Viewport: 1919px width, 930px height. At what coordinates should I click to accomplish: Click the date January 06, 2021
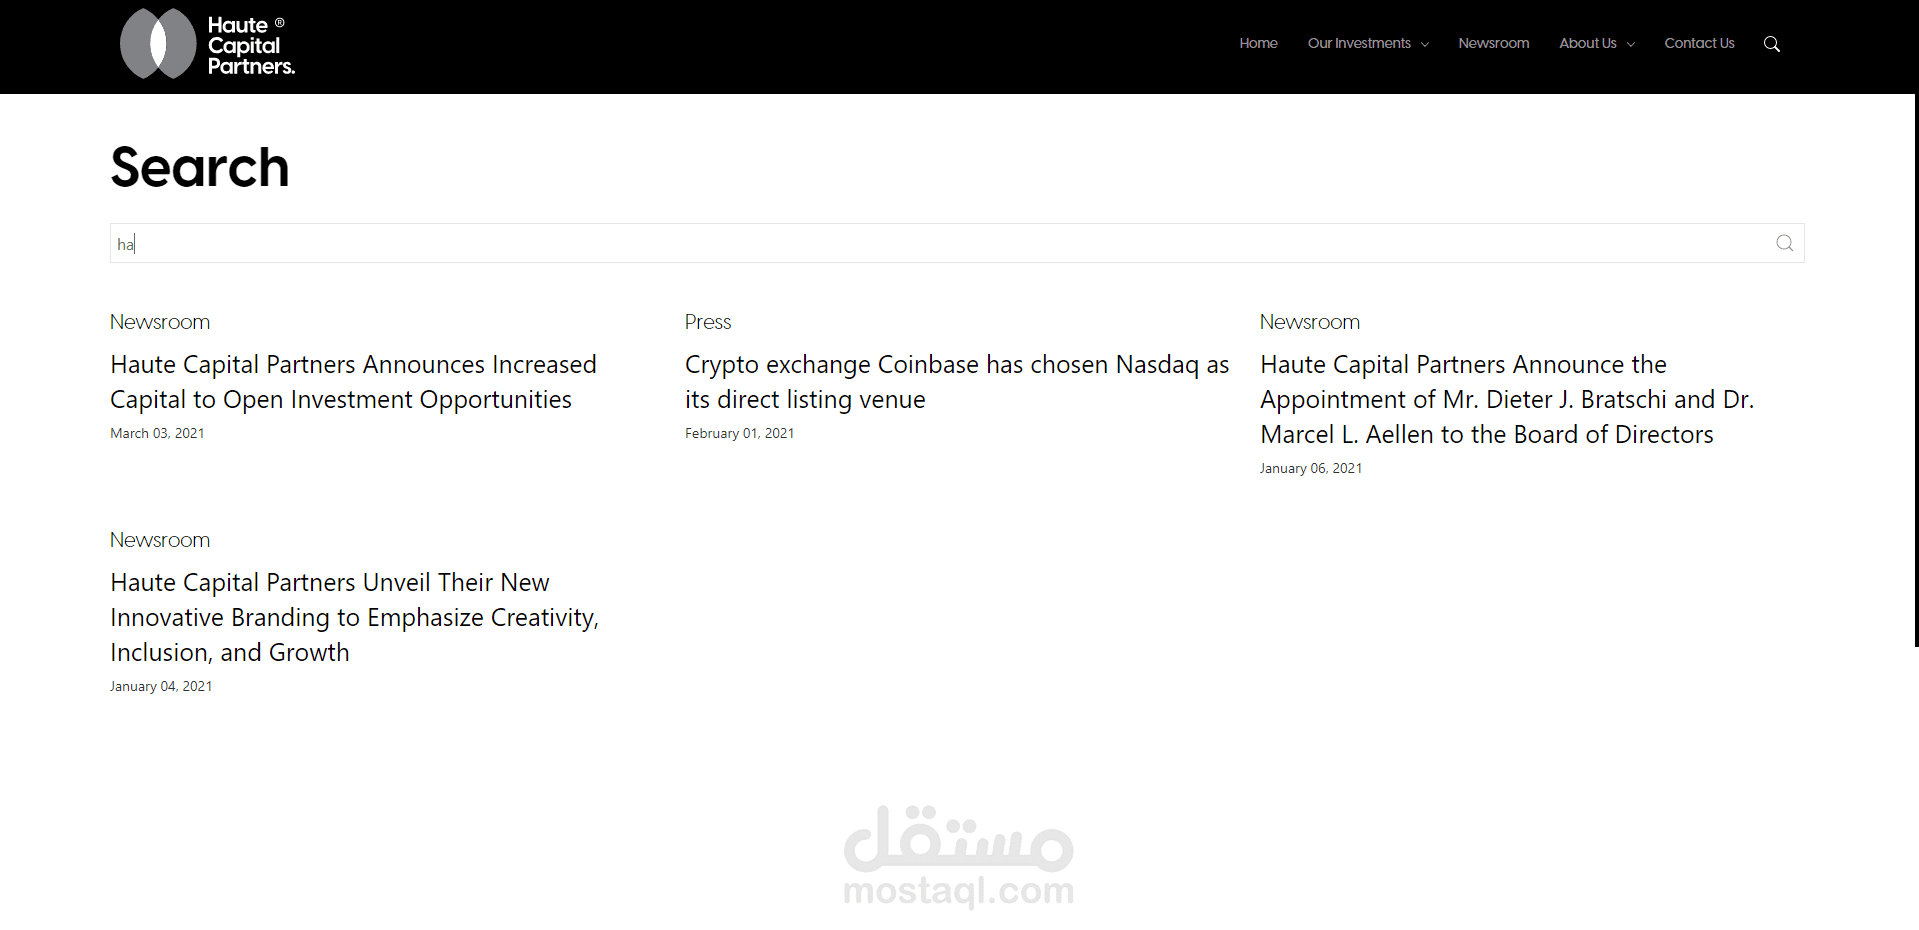(x=1311, y=468)
